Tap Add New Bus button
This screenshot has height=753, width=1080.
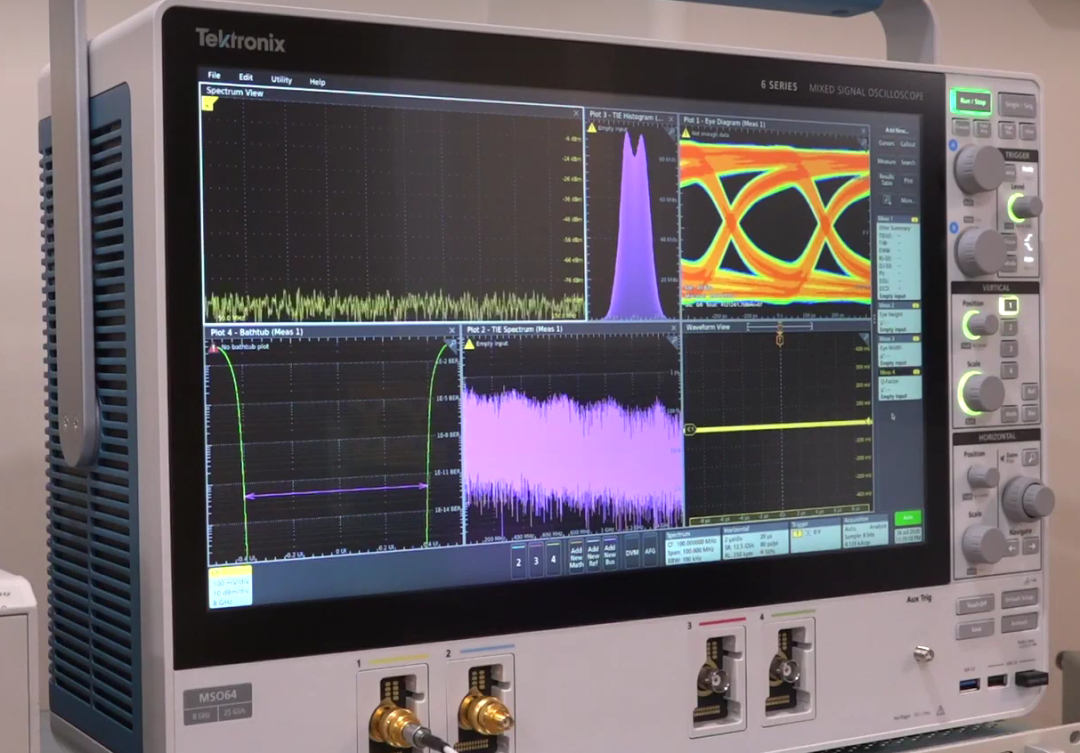(610, 555)
